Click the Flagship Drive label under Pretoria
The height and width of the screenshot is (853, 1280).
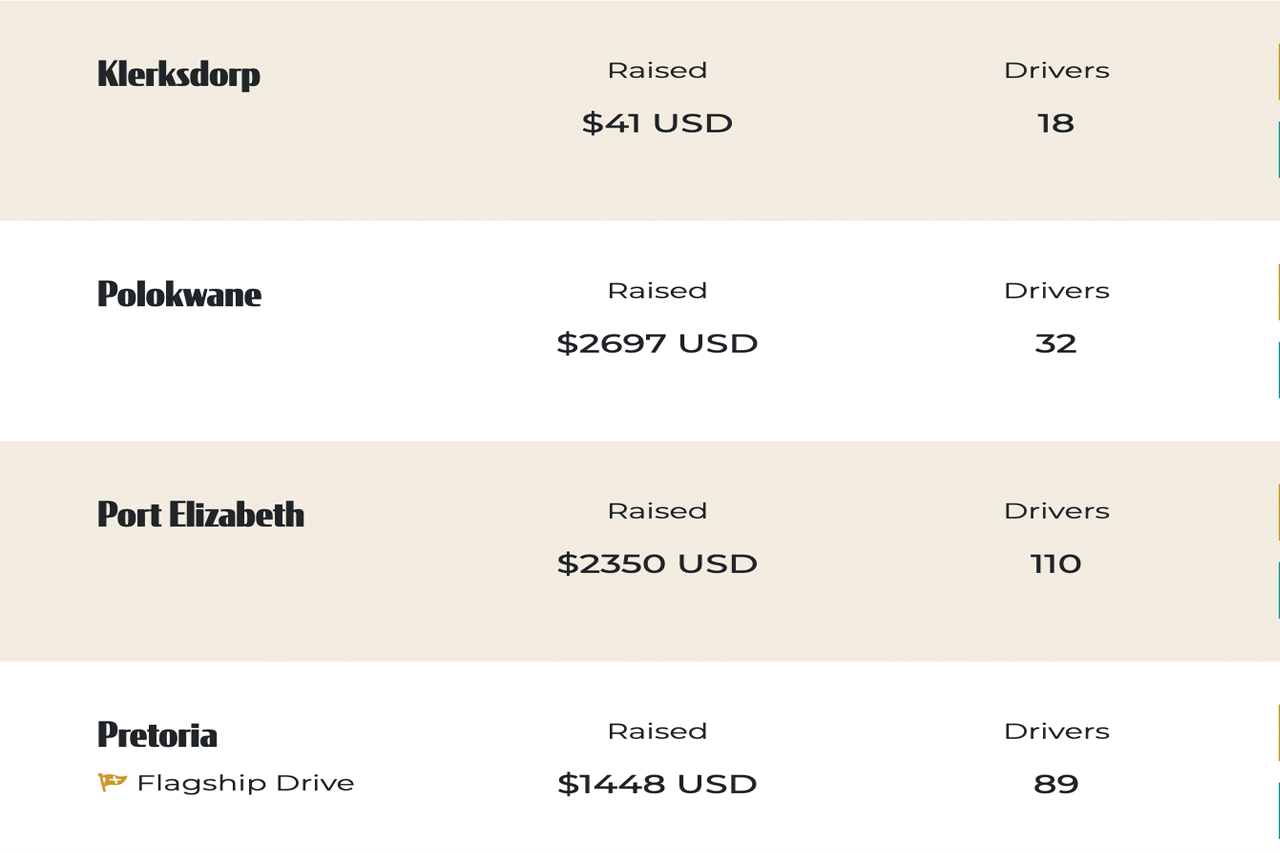[245, 783]
